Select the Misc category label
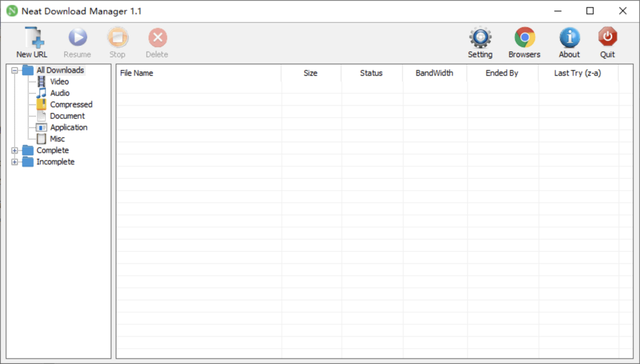The height and width of the screenshot is (364, 640). coord(57,139)
